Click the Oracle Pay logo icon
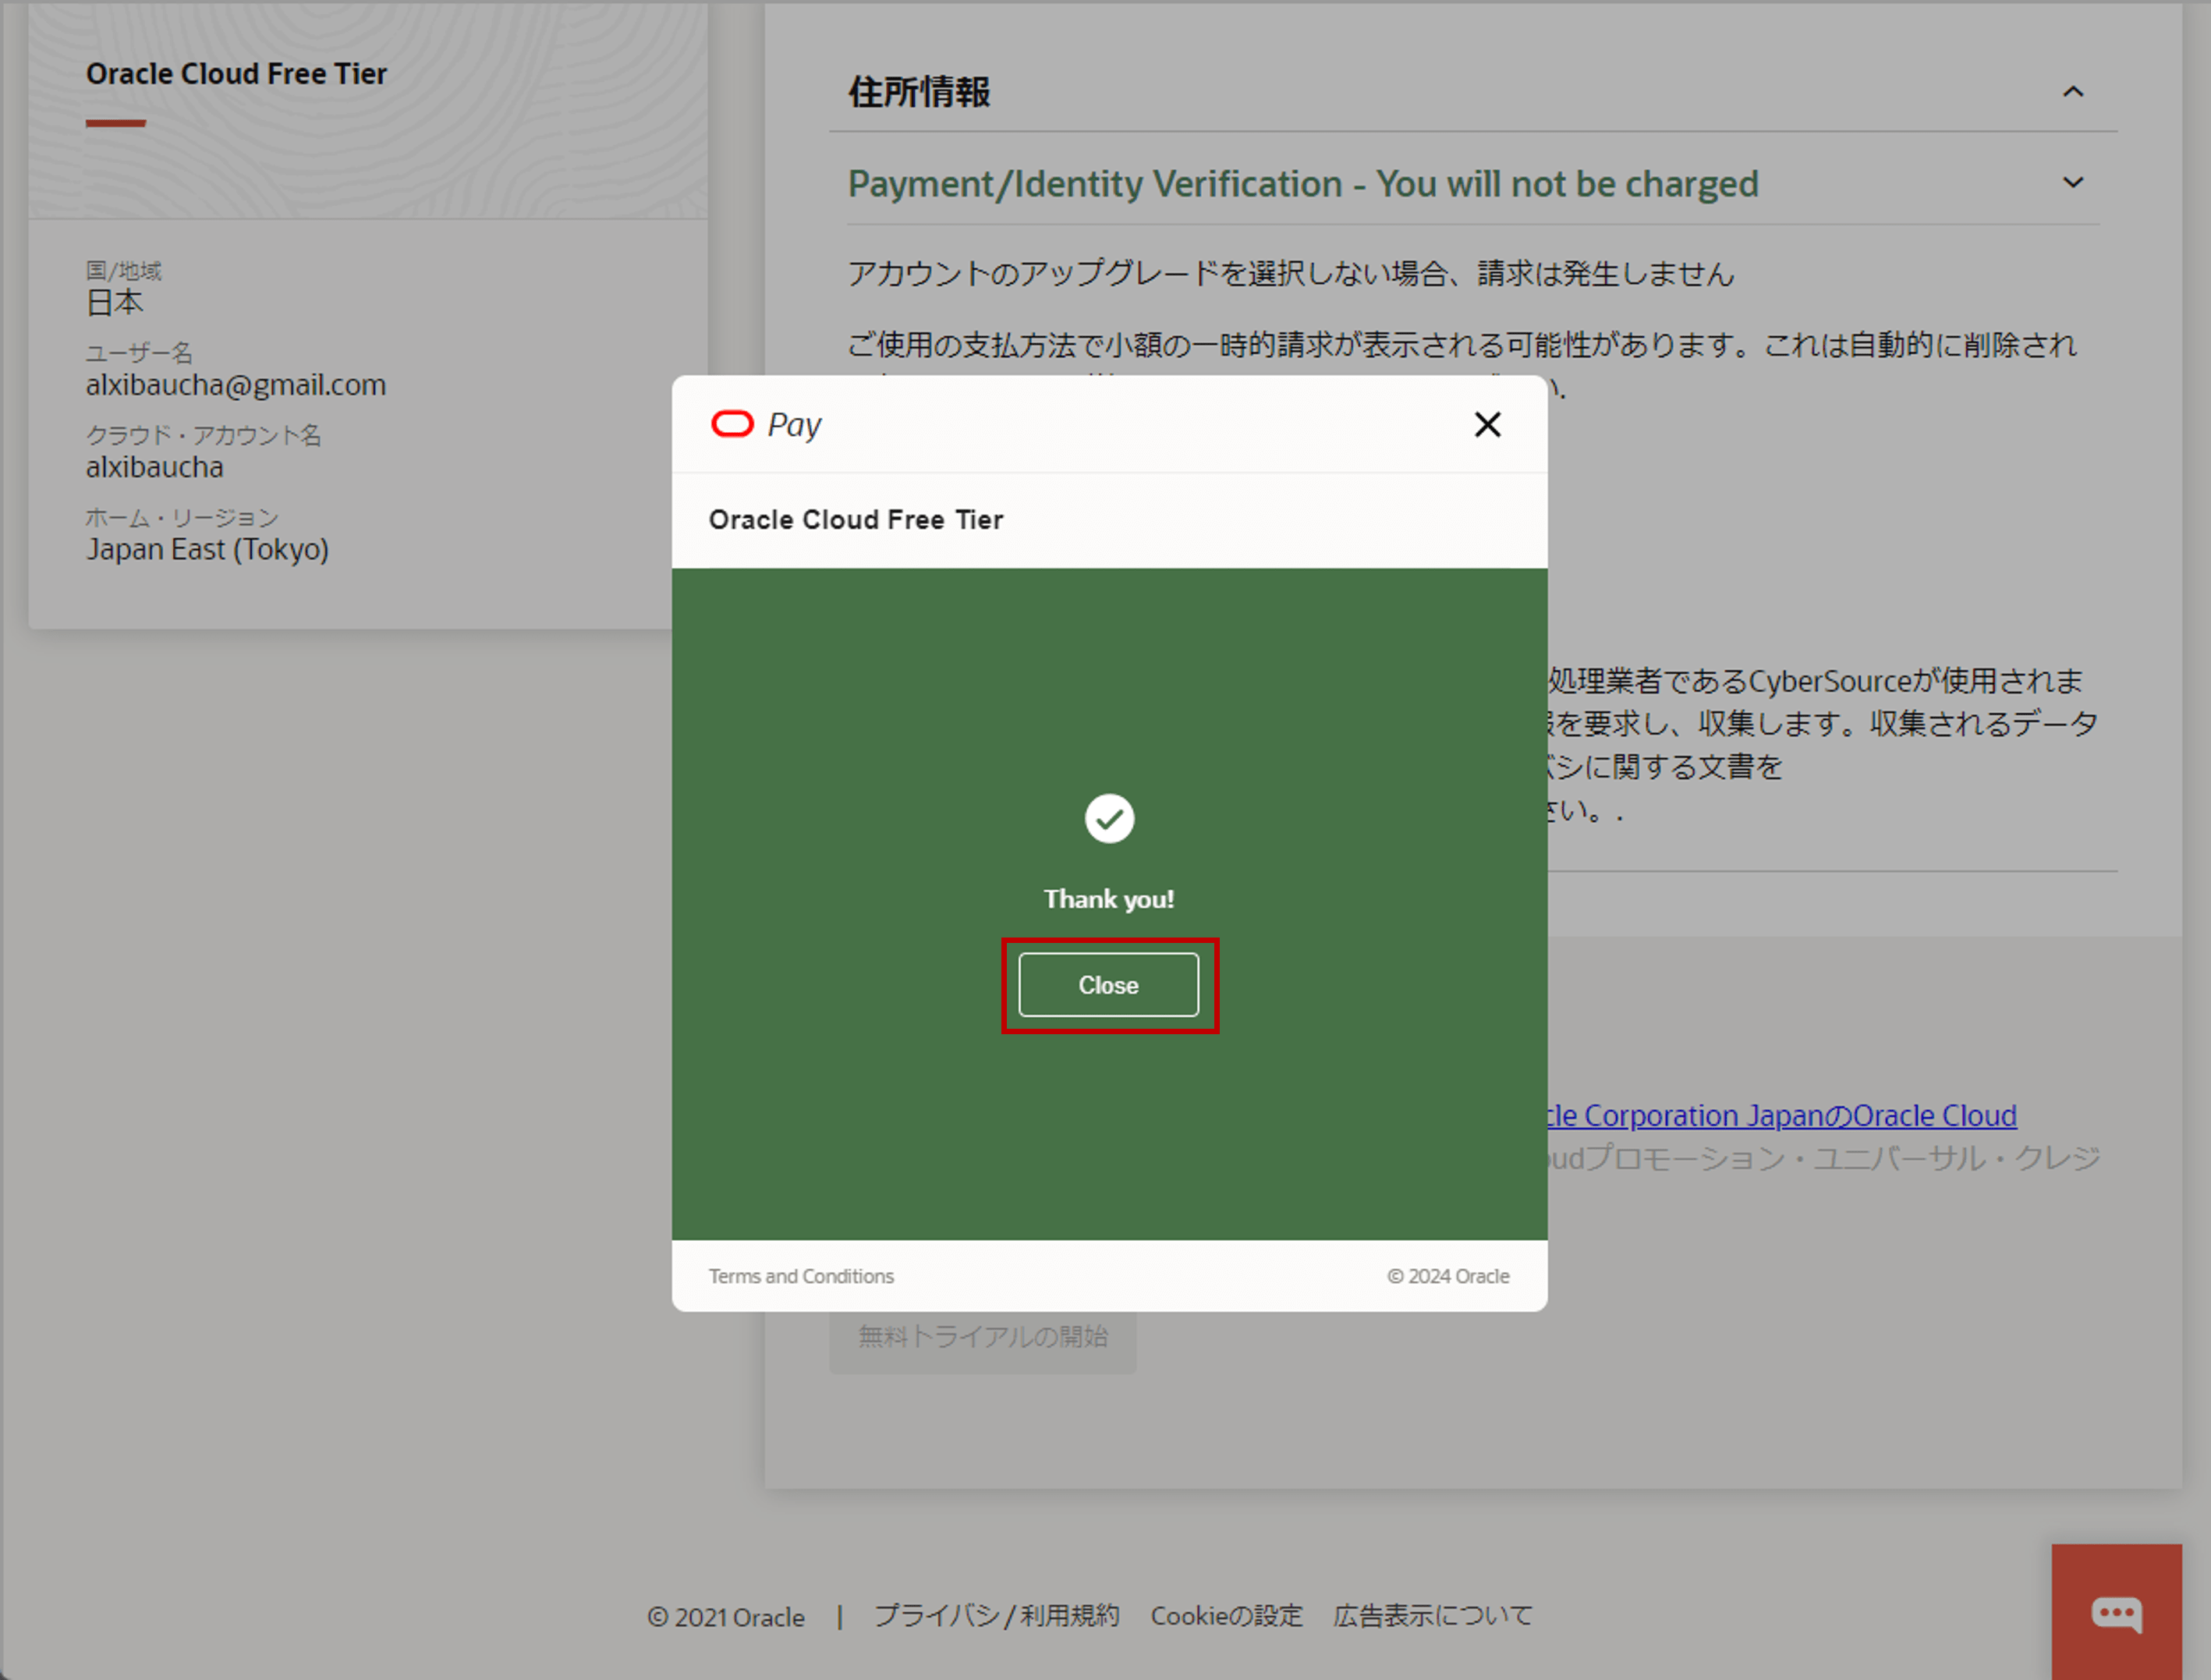The image size is (2211, 1680). (732, 424)
